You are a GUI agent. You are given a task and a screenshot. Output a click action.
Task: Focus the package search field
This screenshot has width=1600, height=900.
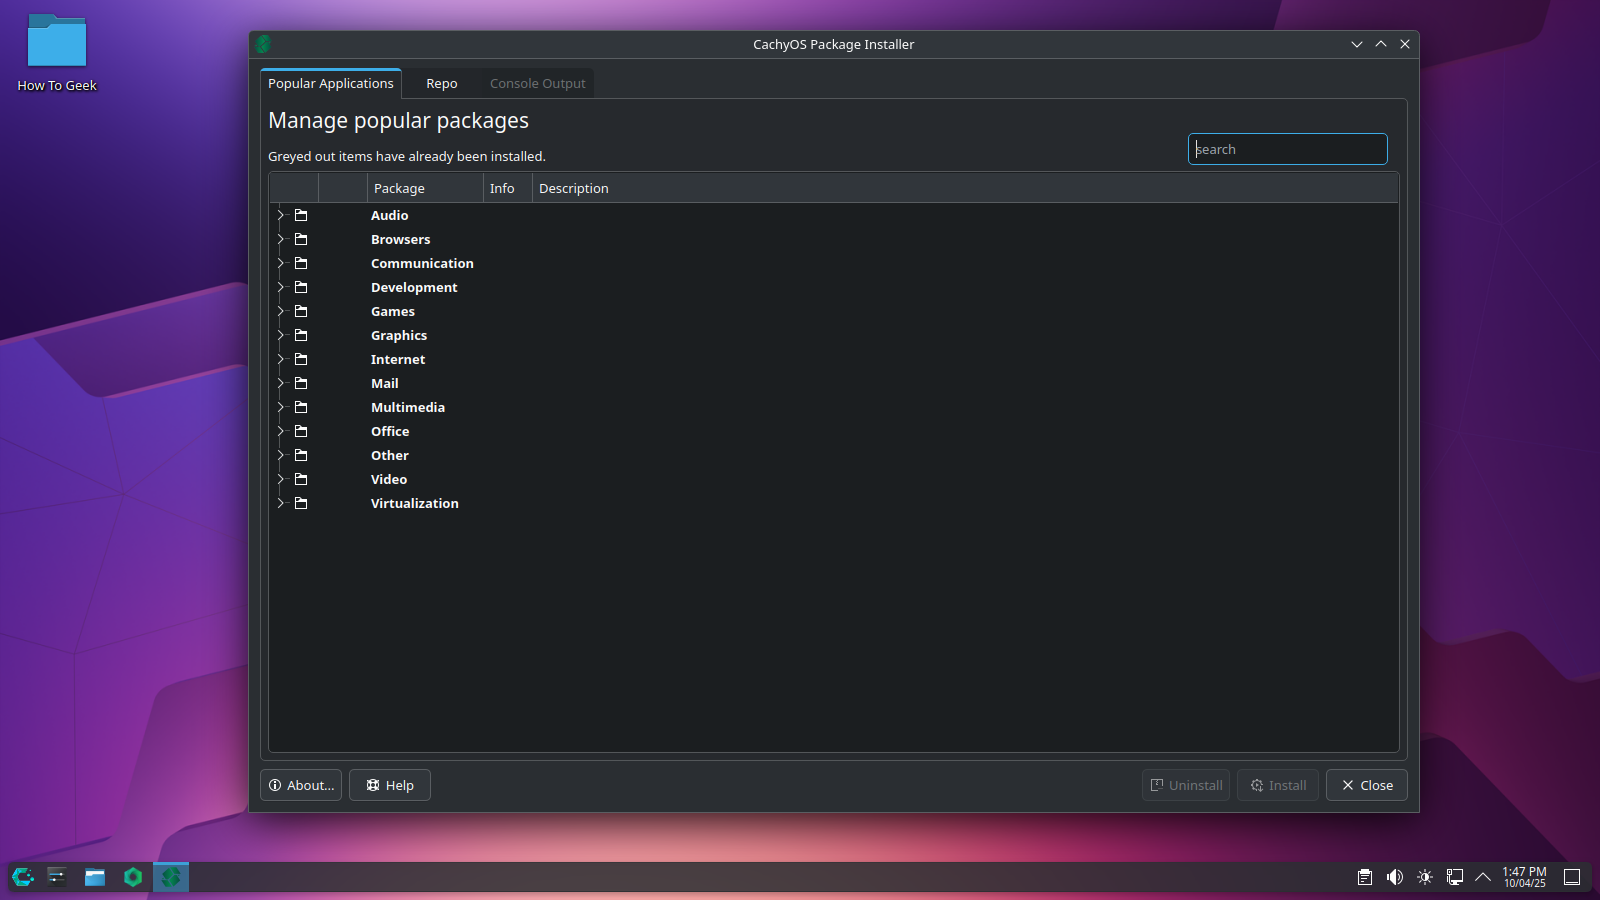coord(1287,149)
